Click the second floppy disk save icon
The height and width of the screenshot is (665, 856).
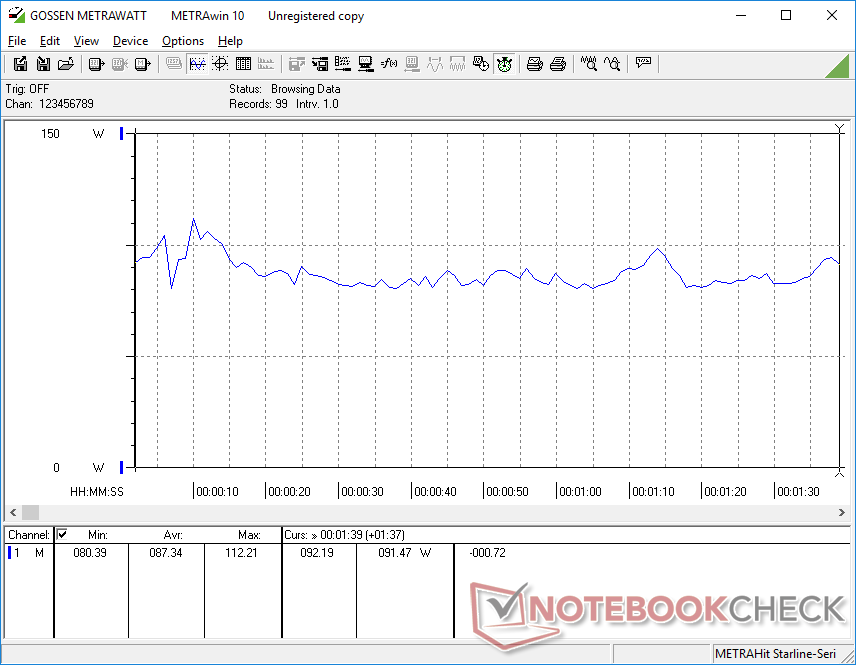pos(43,64)
